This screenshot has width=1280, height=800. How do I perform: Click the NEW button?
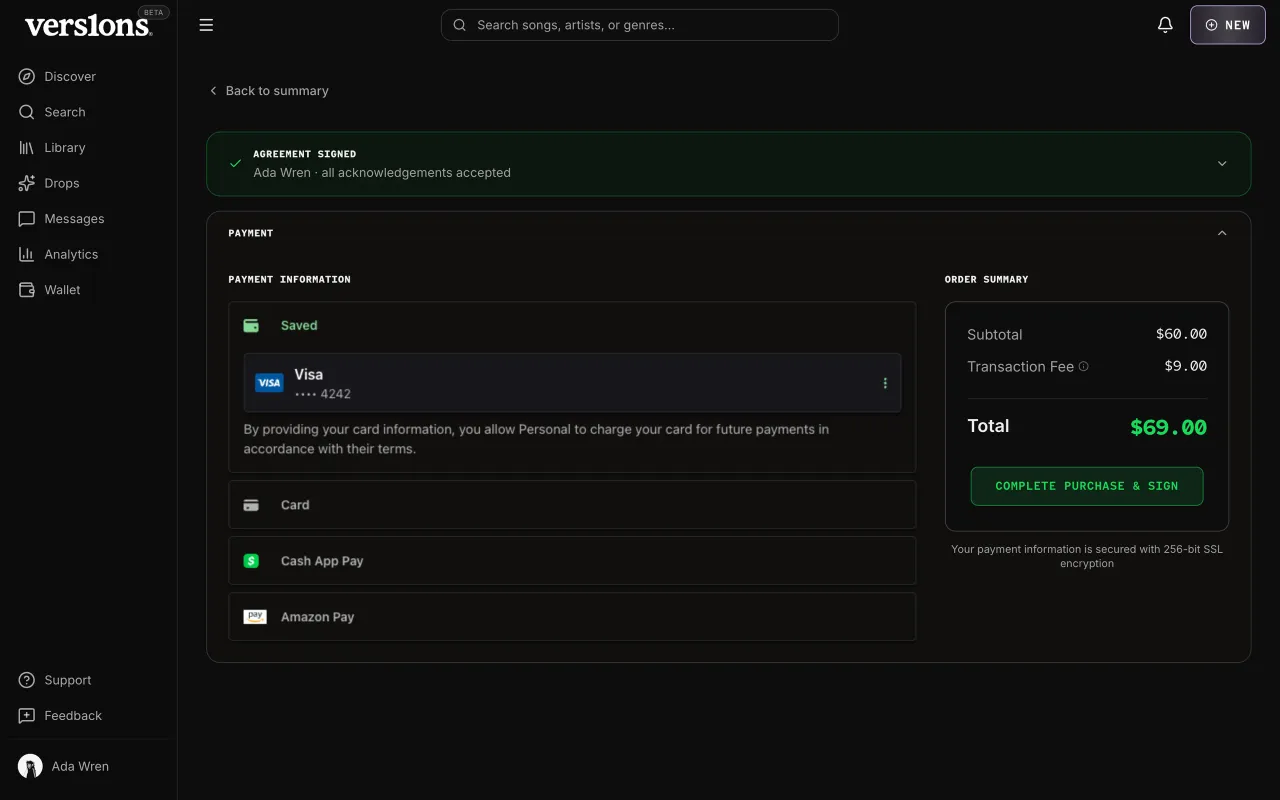[x=1228, y=25]
